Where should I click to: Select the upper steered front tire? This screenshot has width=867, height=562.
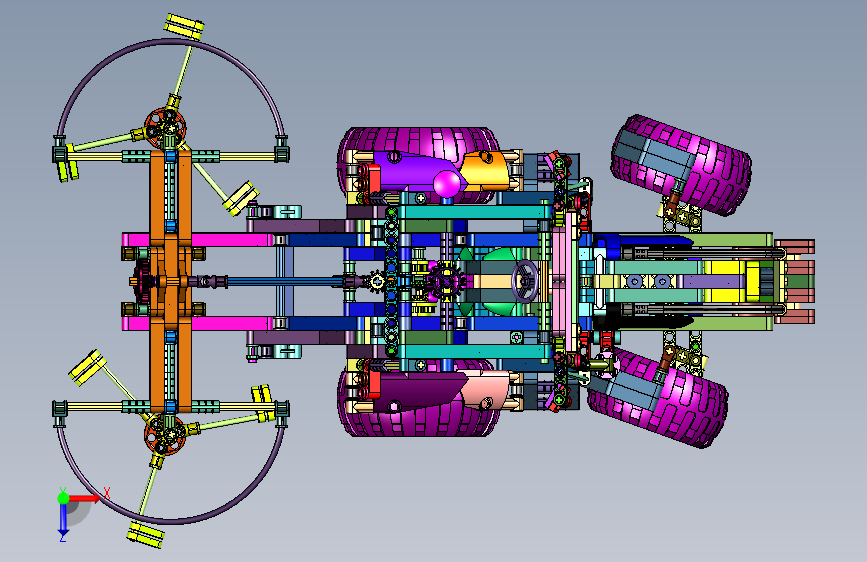(713, 171)
